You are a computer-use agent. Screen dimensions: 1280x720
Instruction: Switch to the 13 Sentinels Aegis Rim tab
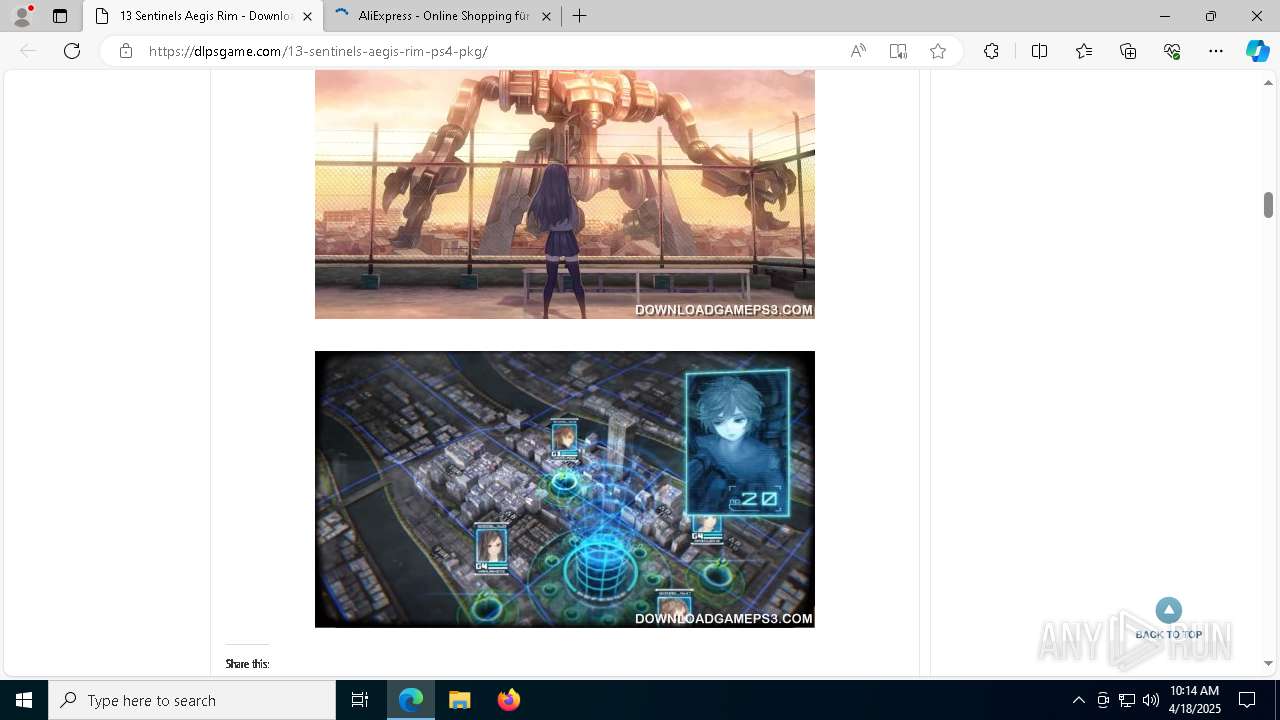[204, 16]
